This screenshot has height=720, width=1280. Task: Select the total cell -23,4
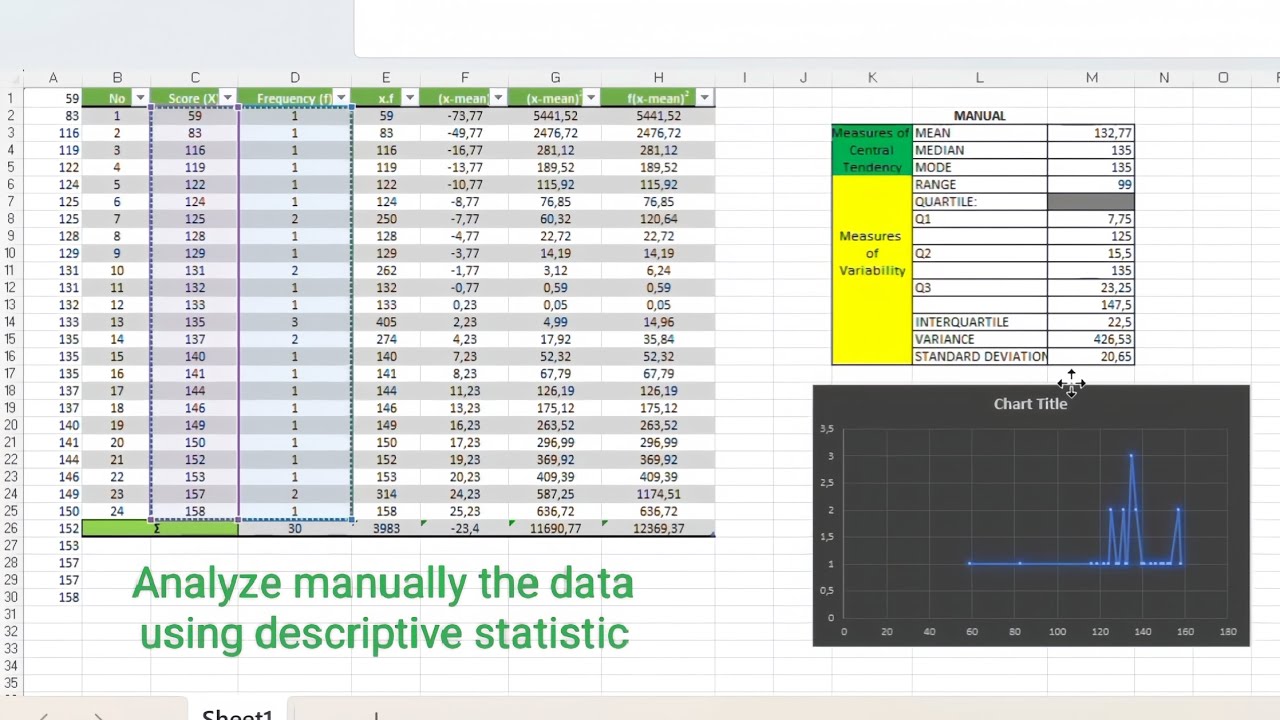(x=464, y=528)
